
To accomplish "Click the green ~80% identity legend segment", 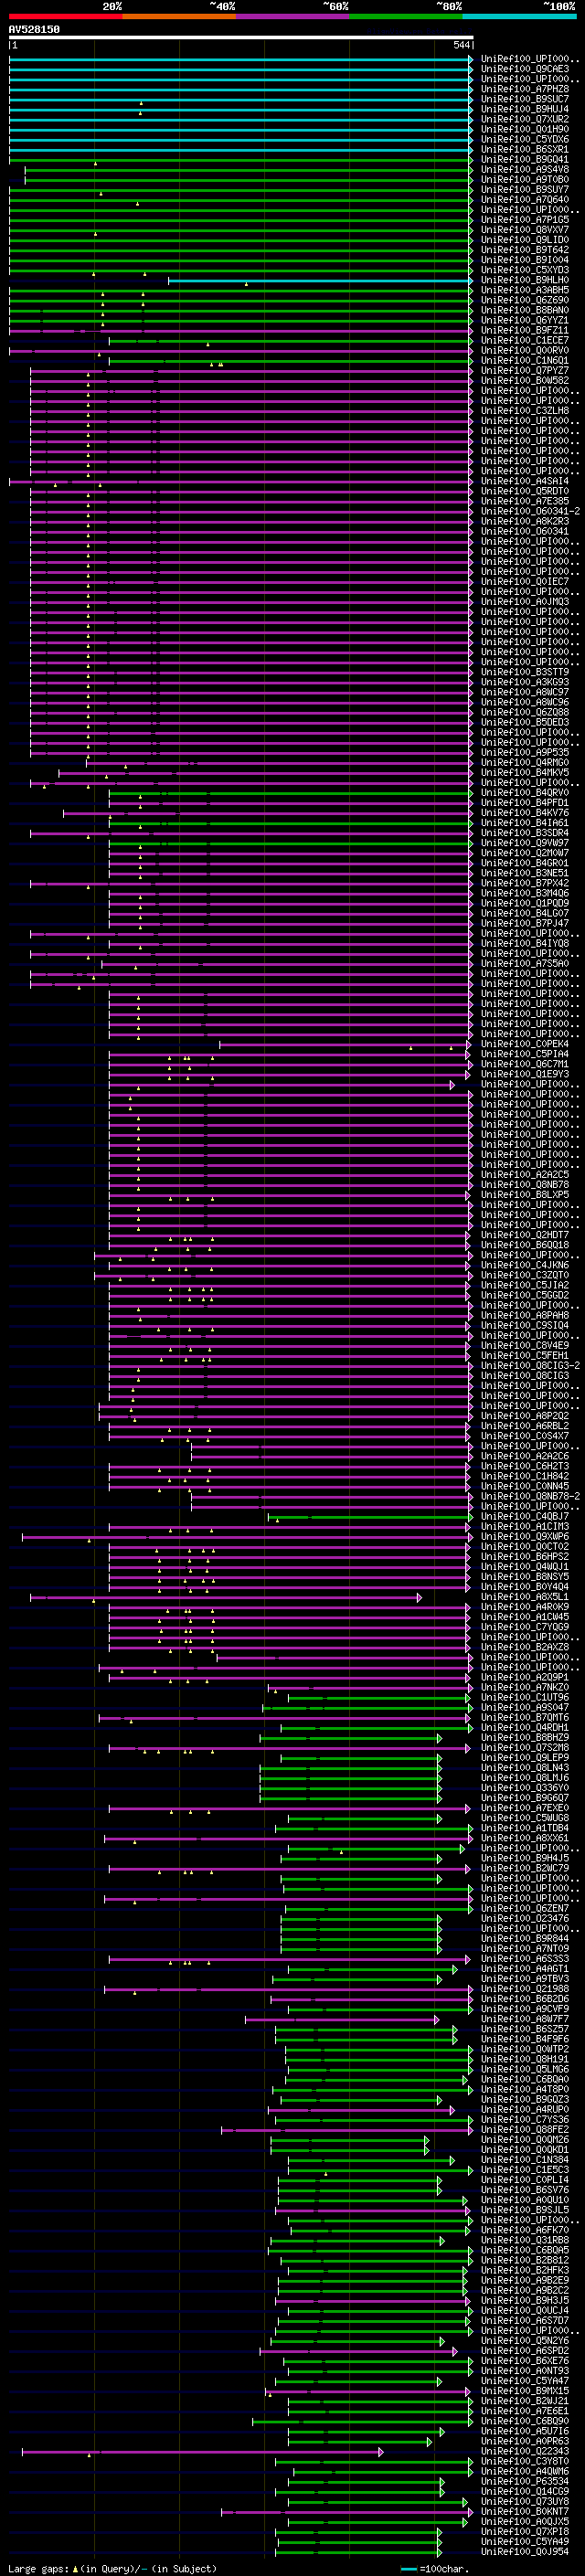I will click(x=405, y=16).
